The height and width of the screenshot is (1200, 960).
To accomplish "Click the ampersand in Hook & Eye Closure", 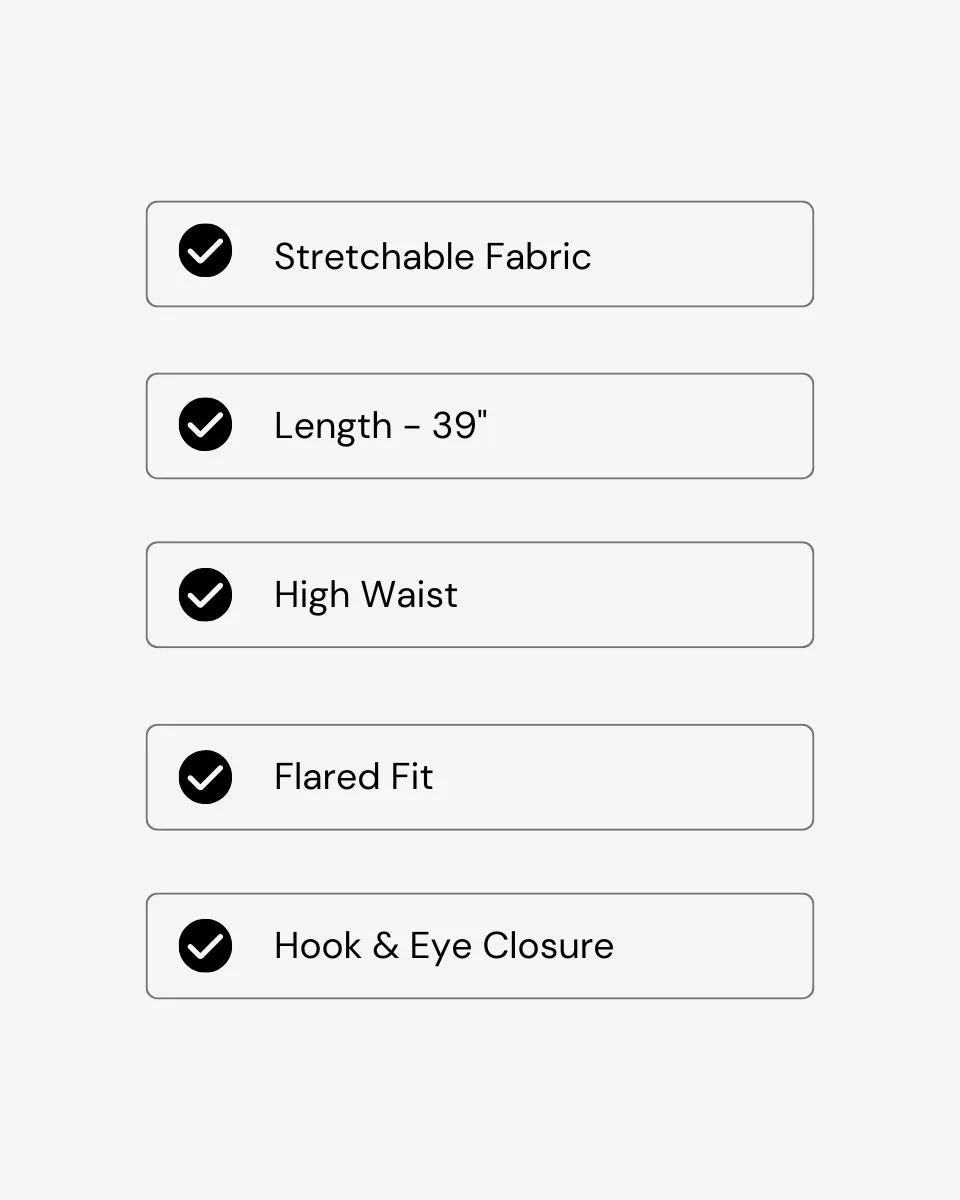I will (386, 946).
